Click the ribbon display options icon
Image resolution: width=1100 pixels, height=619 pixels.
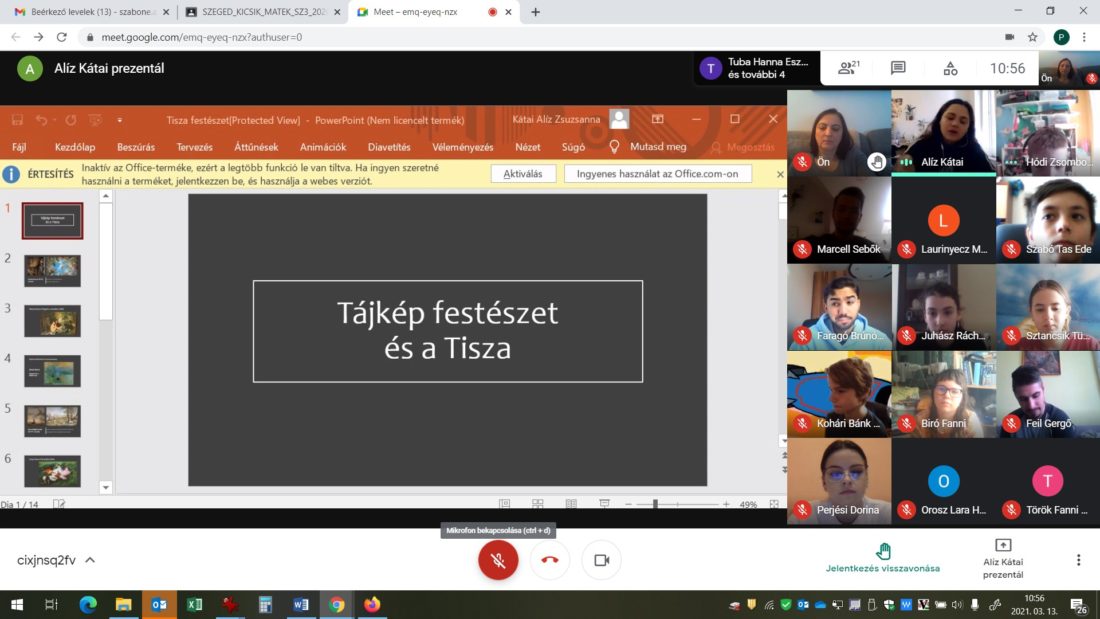coord(657,119)
